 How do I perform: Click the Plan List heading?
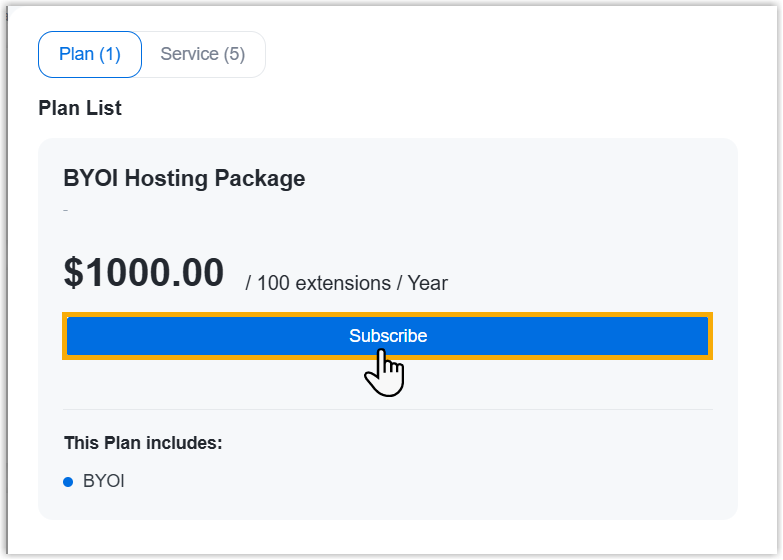(80, 108)
